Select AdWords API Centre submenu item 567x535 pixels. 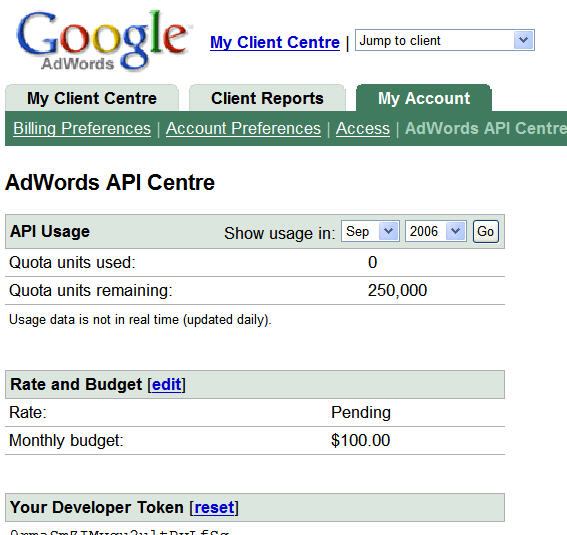[x=486, y=128]
